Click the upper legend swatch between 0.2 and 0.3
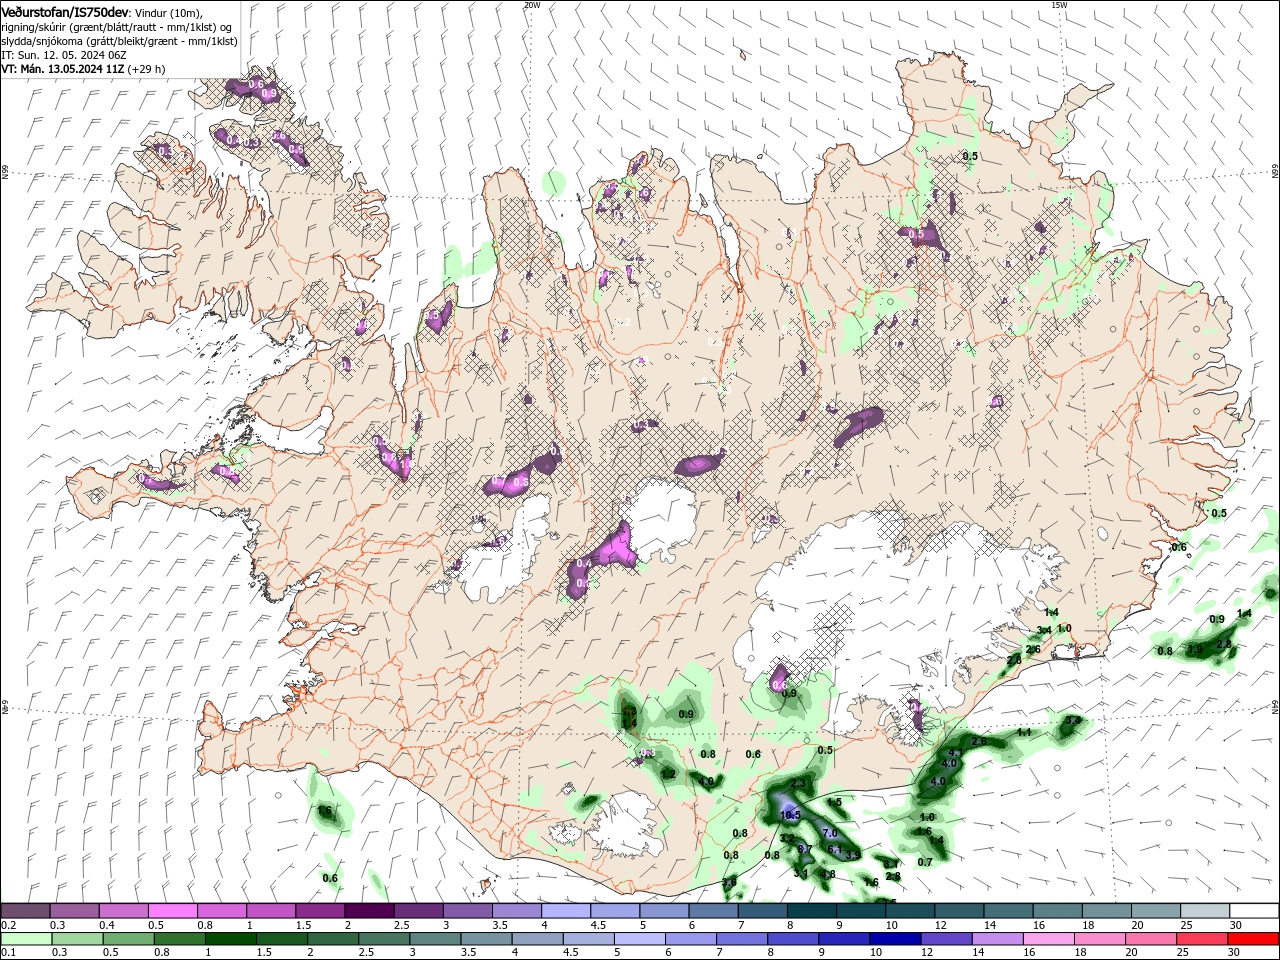Image resolution: width=1280 pixels, height=960 pixels. point(25,911)
